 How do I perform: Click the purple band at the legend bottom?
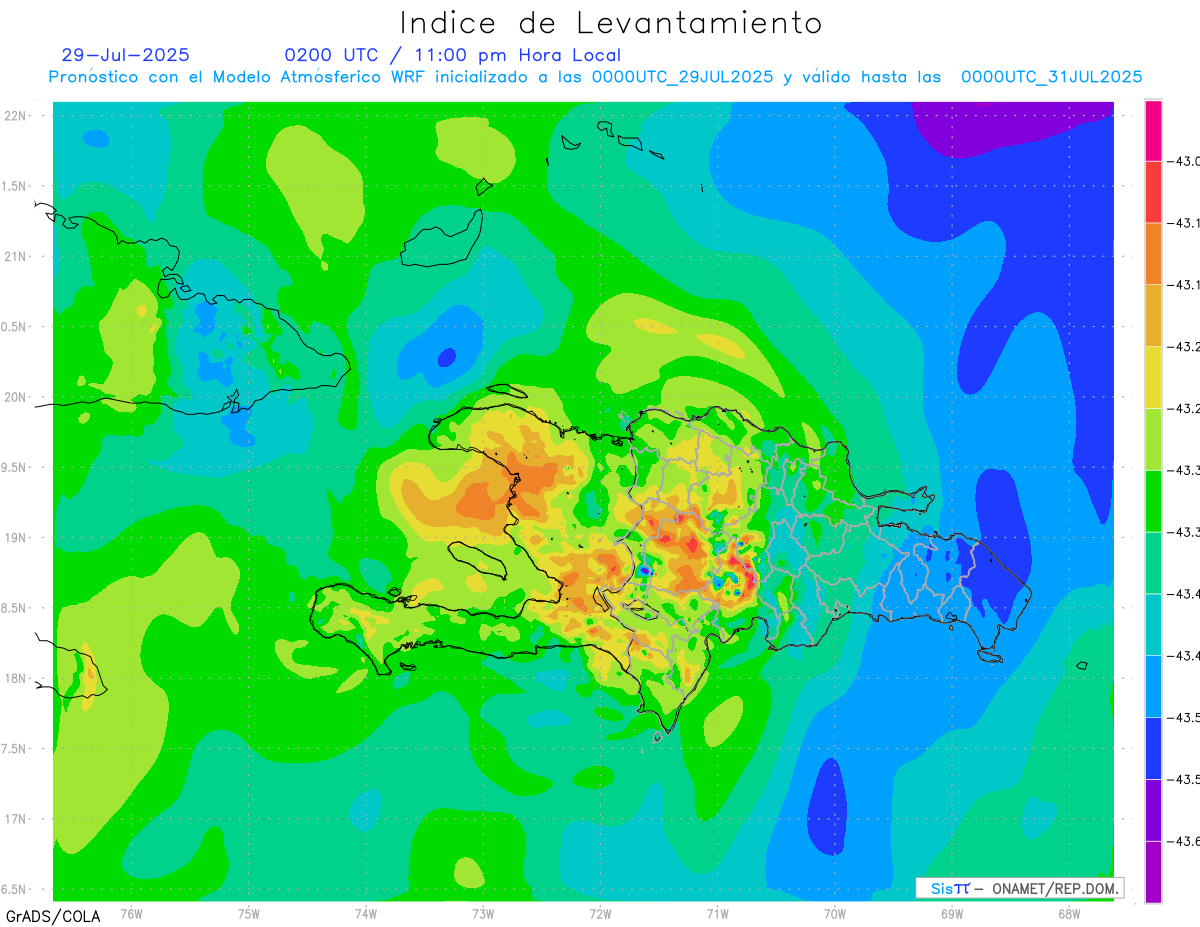tap(1153, 872)
